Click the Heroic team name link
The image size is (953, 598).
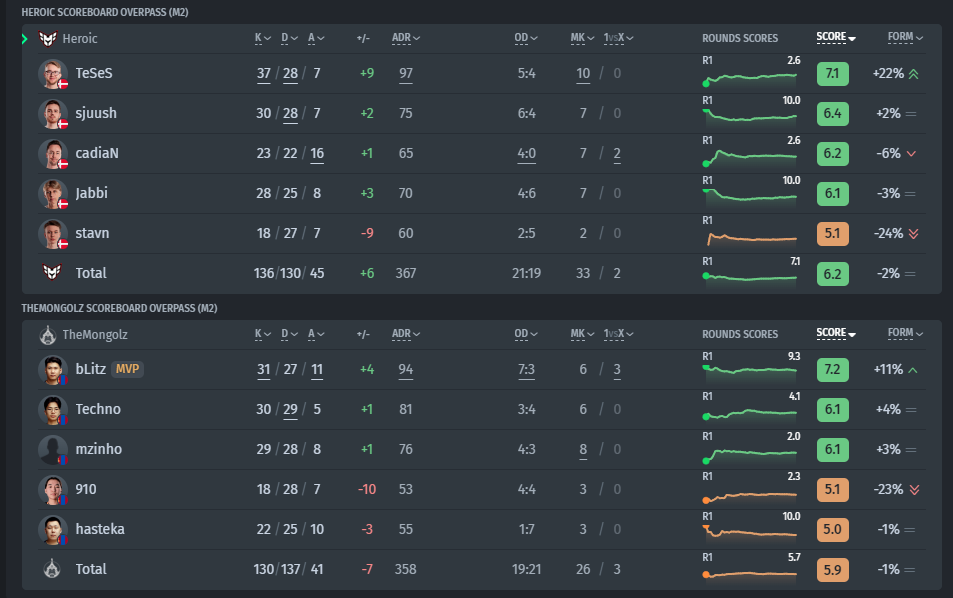point(80,38)
